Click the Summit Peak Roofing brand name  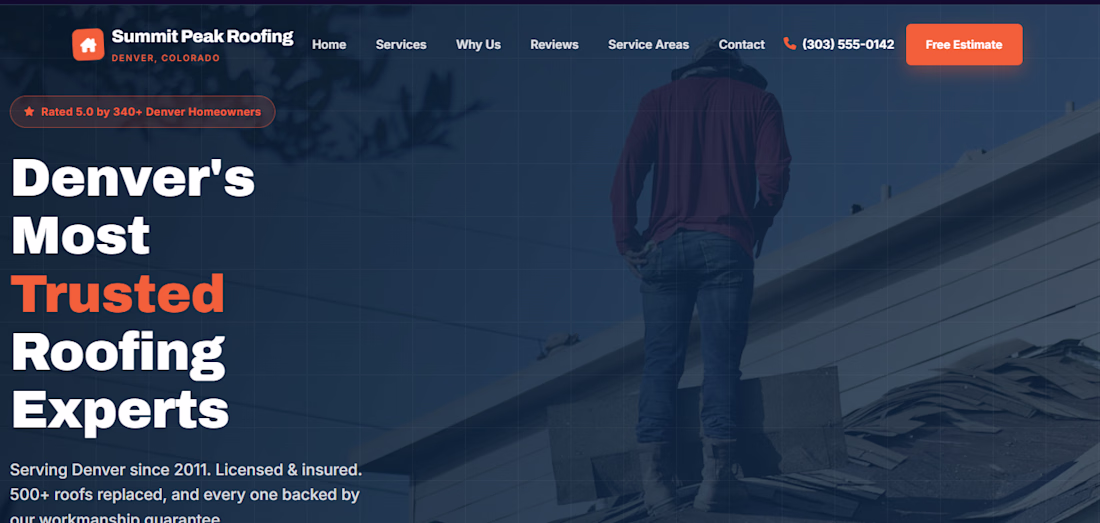click(x=202, y=36)
